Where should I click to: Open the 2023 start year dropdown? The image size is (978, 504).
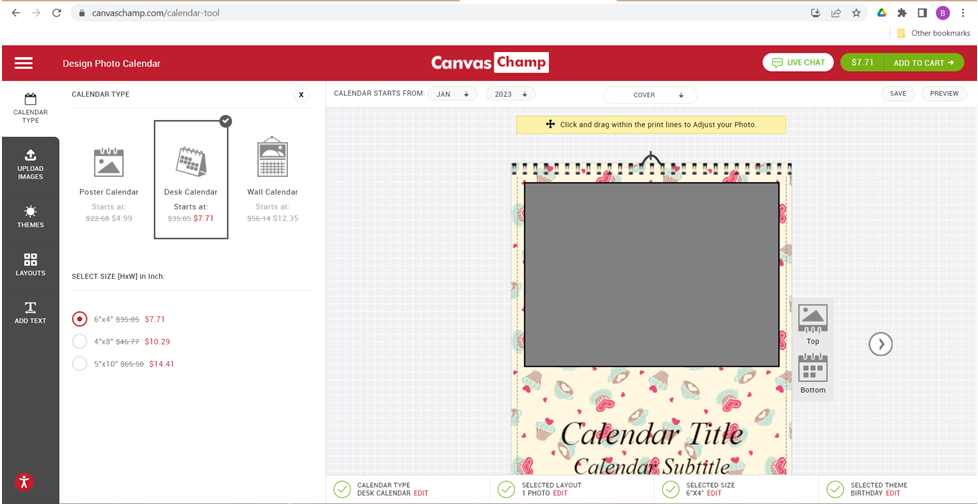[510, 94]
